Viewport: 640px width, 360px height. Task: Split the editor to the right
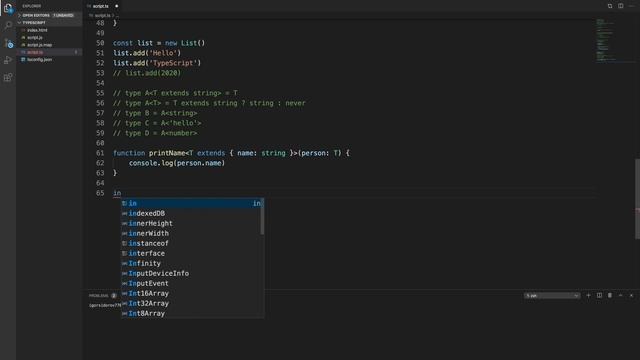click(620, 6)
